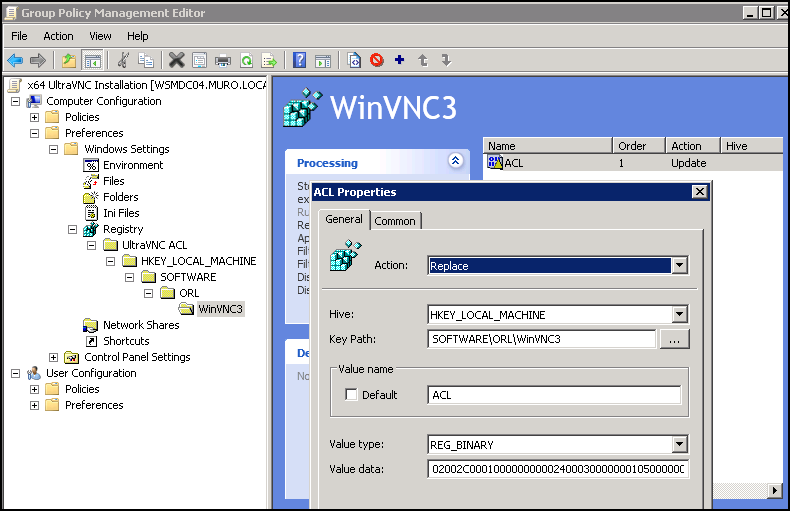
Task: Select the Ini Files tree node
Action: point(121,213)
